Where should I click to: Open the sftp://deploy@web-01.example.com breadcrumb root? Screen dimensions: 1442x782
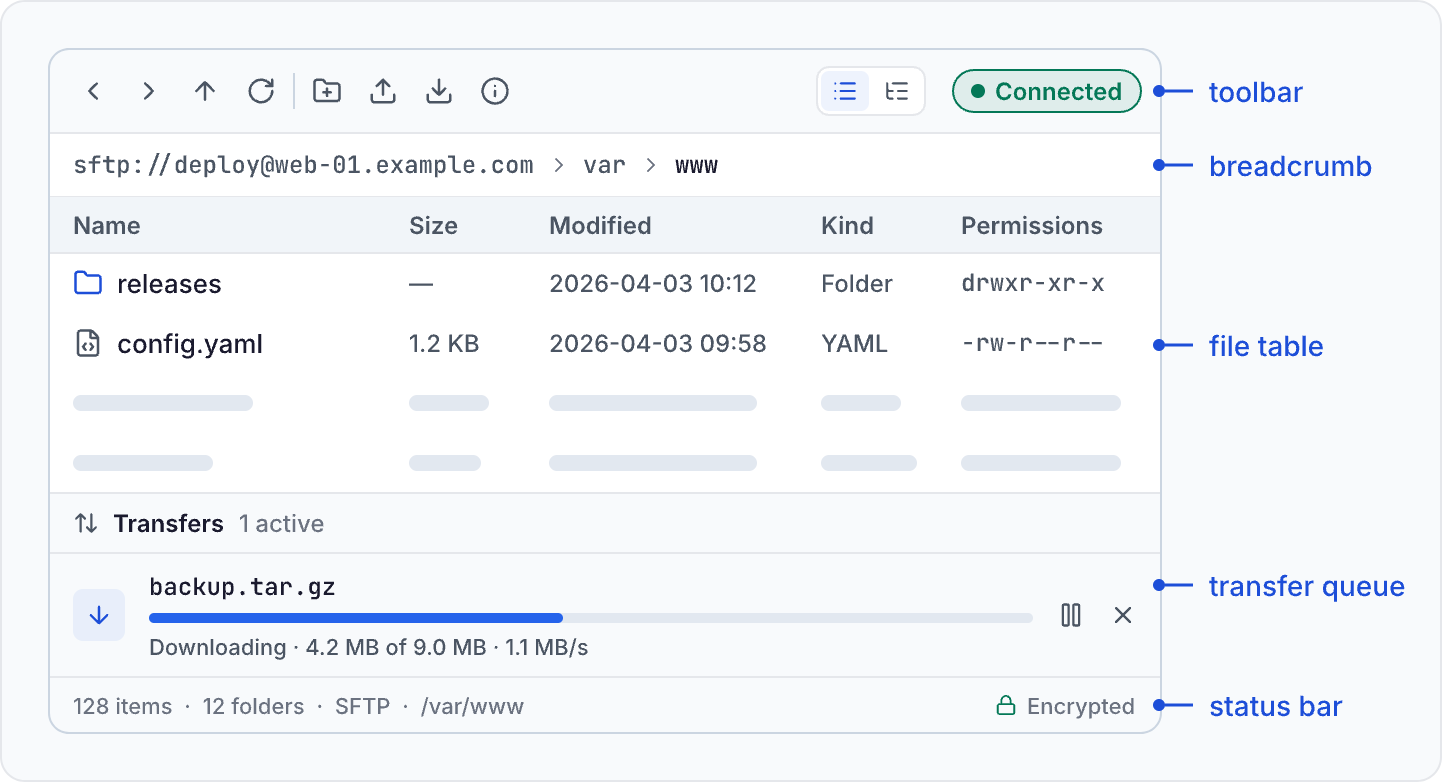[303, 165]
